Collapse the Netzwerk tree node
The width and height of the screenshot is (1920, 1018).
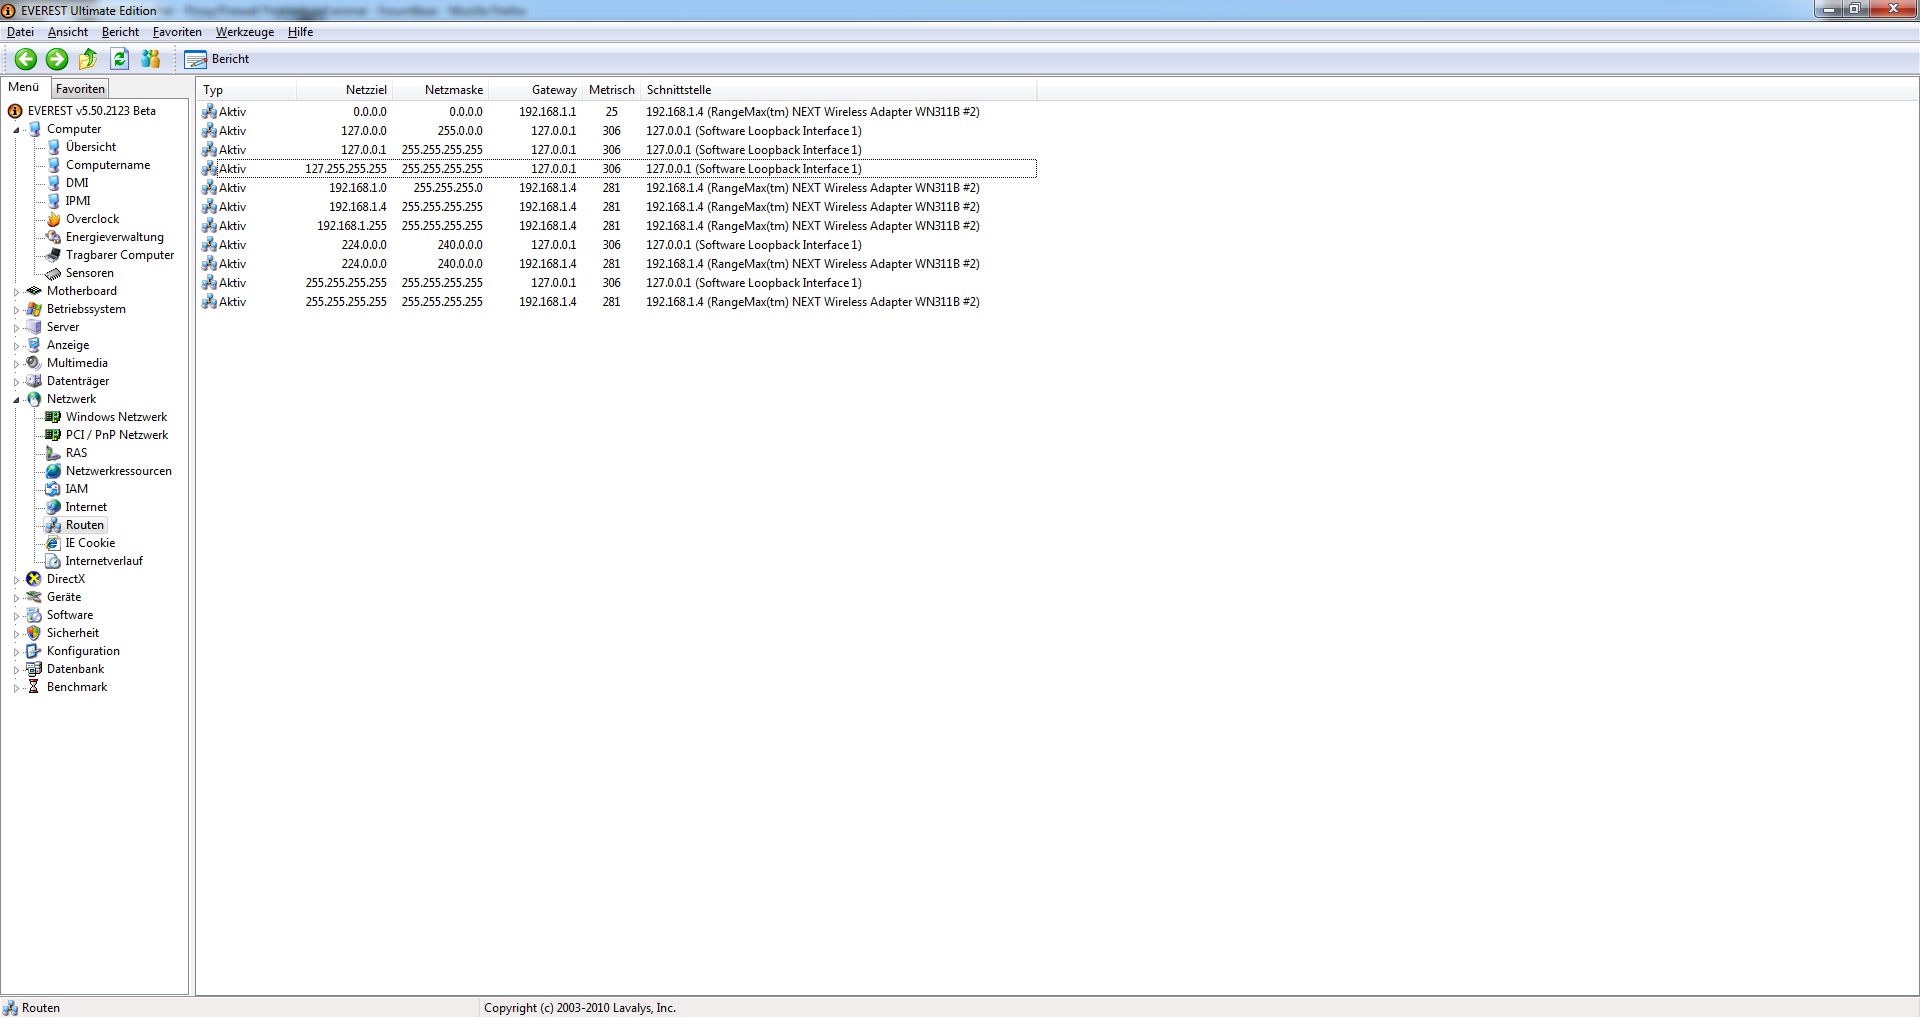click(x=16, y=400)
